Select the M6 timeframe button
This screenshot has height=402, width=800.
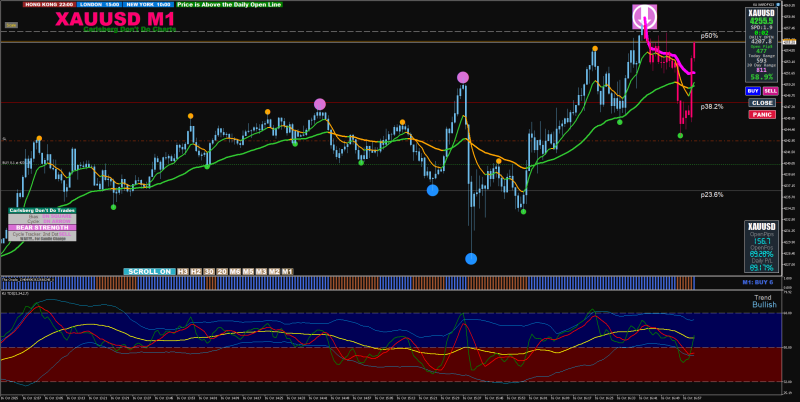[235, 271]
